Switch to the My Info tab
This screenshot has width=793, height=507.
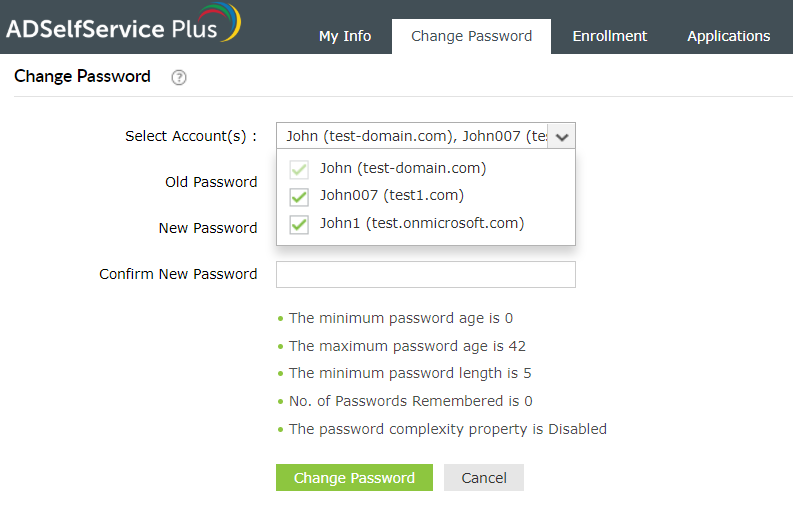pos(345,36)
